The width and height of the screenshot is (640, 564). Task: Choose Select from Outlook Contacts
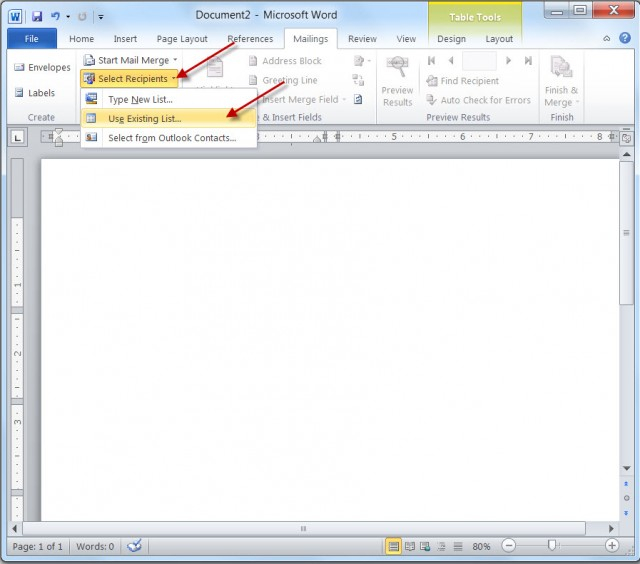click(169, 138)
